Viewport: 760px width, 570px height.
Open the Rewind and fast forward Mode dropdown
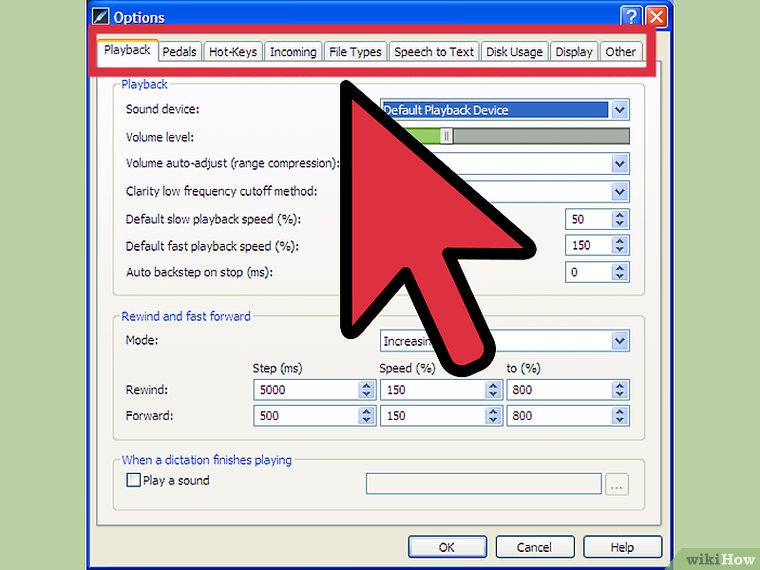tap(620, 342)
